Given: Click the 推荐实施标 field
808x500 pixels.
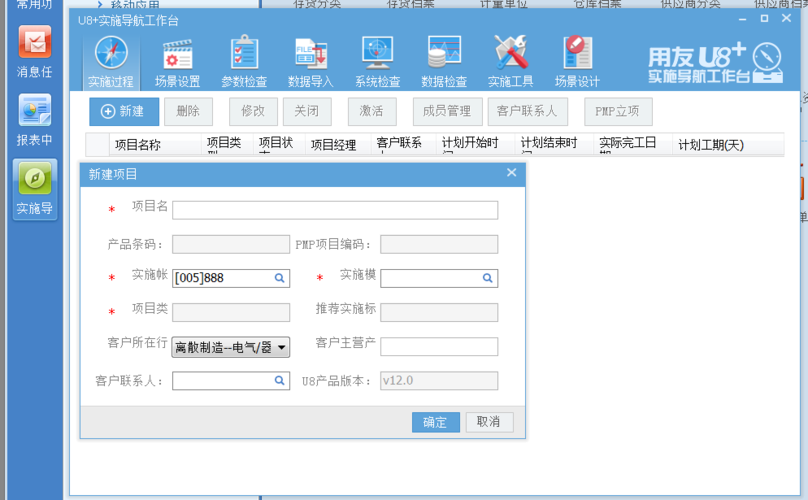Looking at the screenshot, I should 439,312.
